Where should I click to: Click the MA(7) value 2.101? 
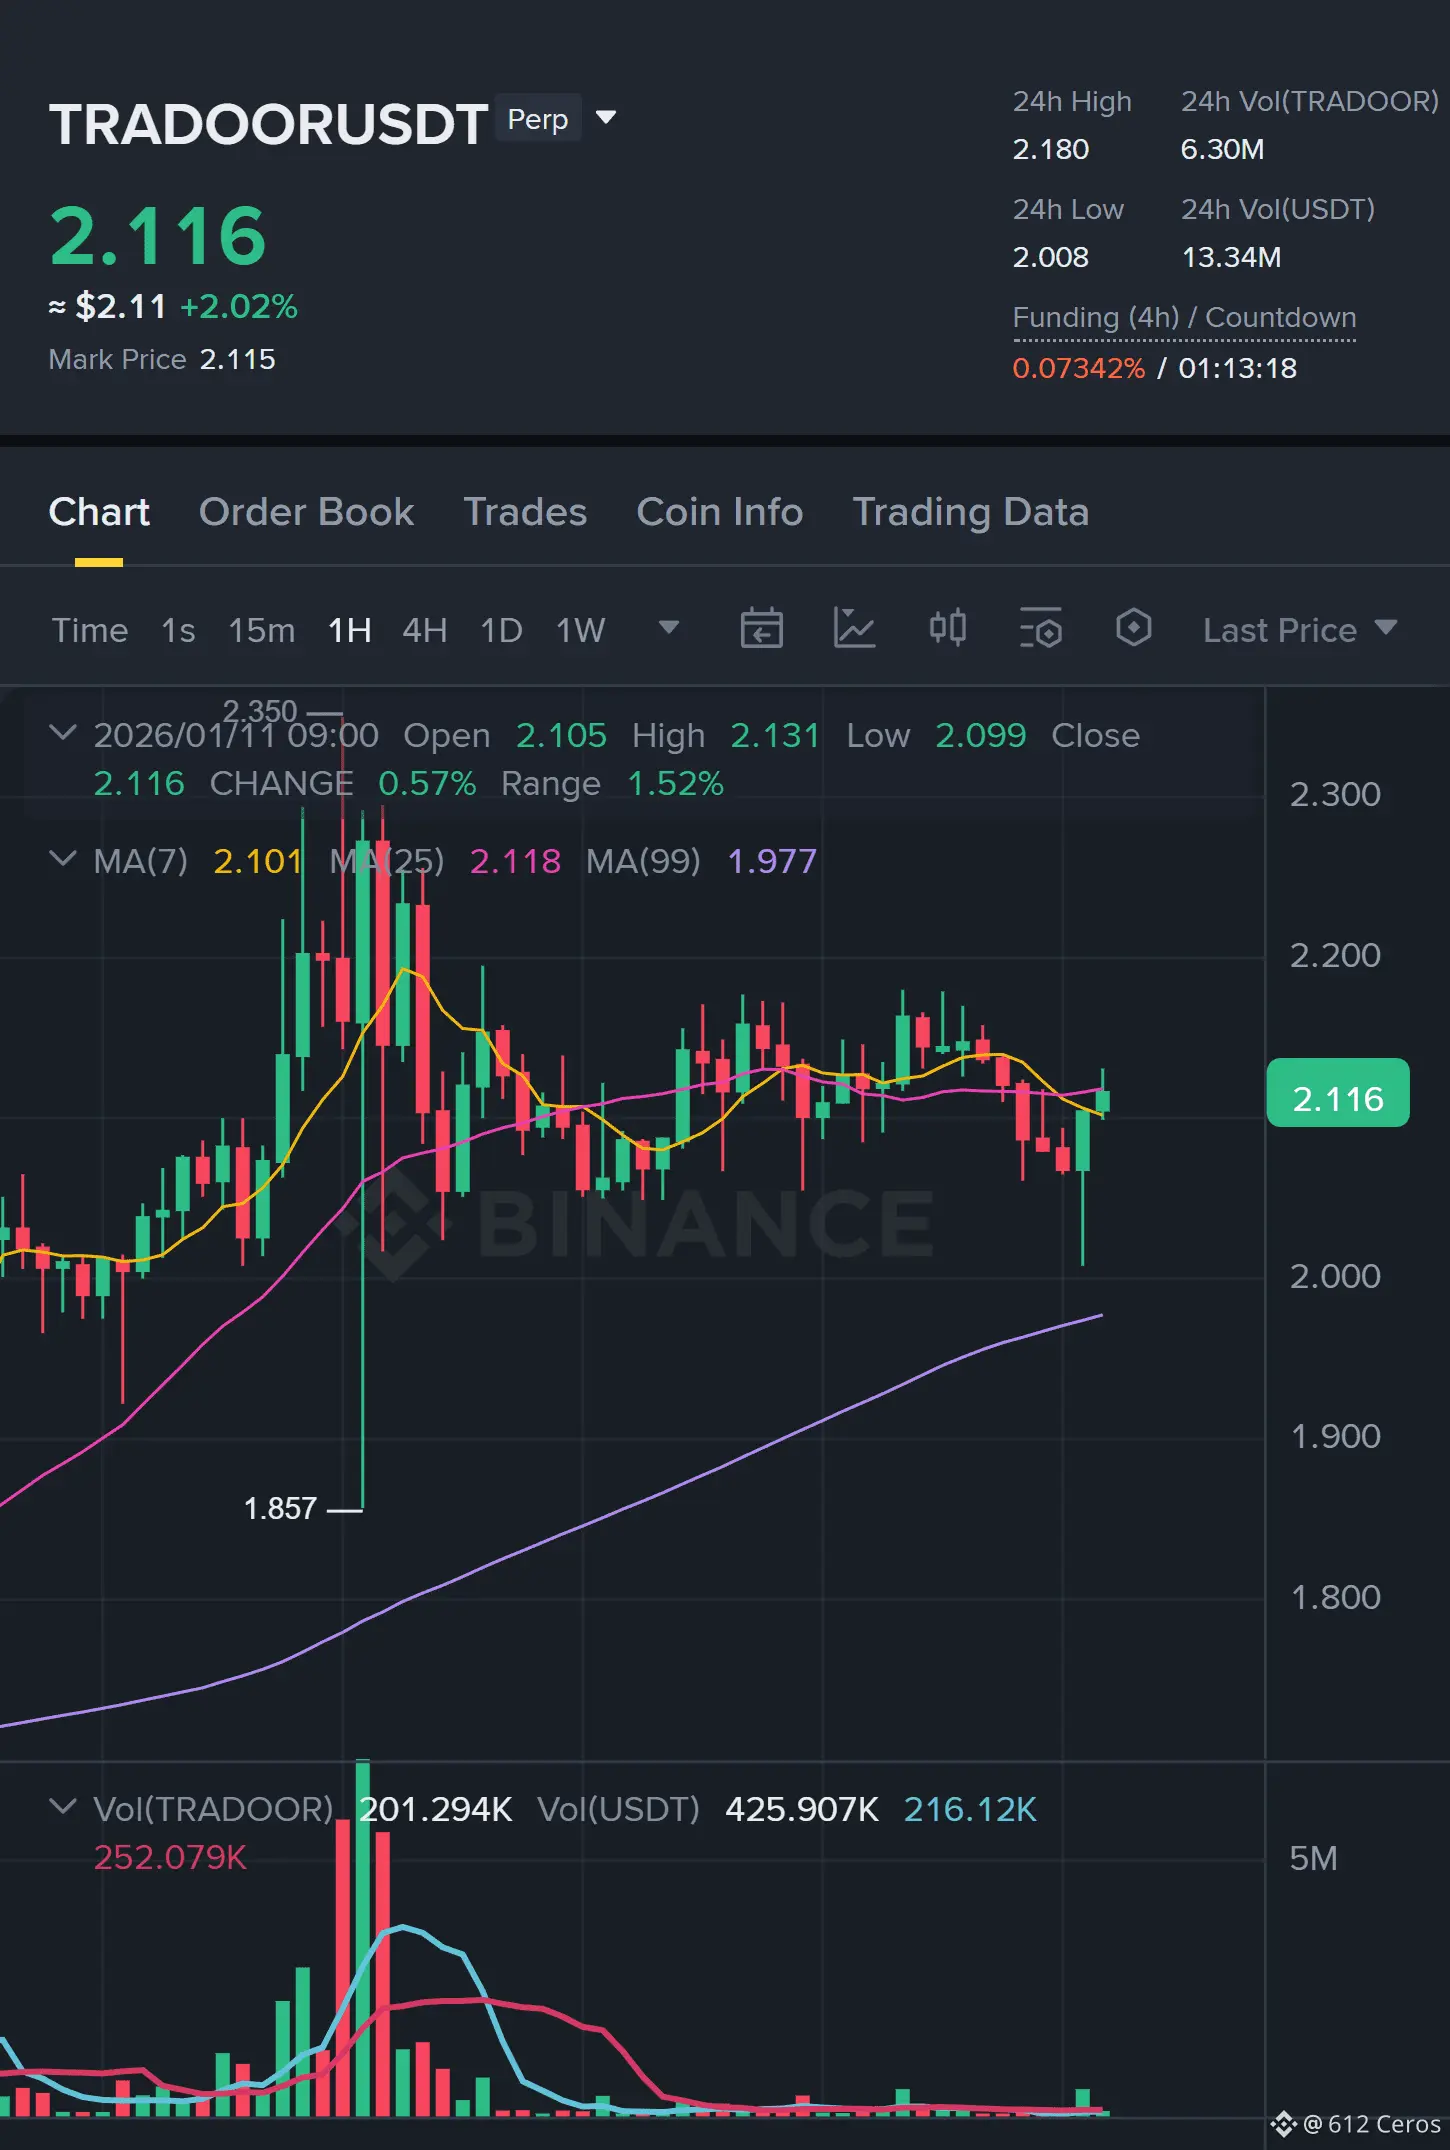(x=258, y=861)
